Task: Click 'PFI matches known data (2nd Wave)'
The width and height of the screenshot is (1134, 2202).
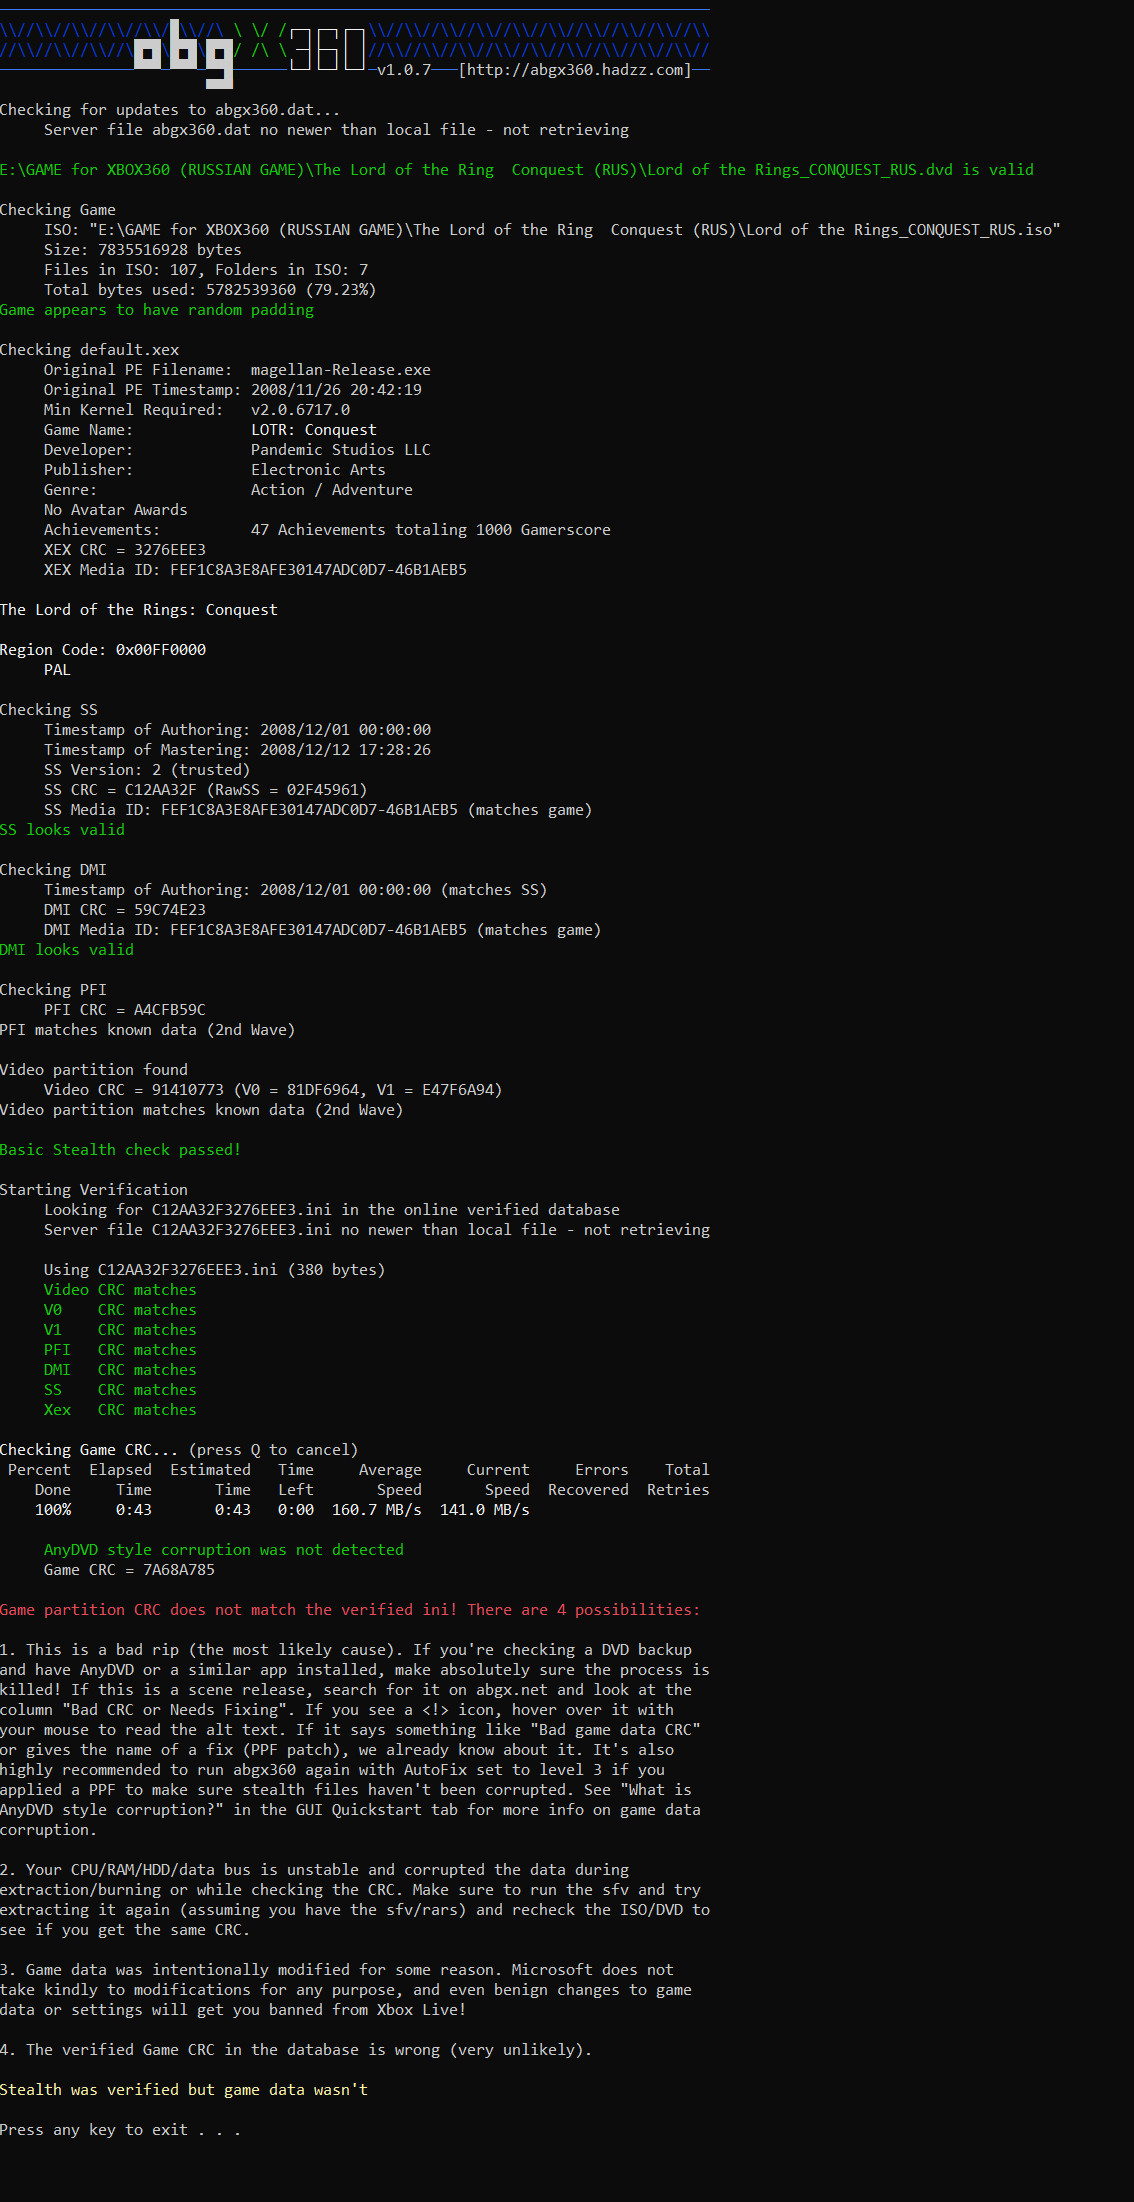Action: tap(147, 1030)
